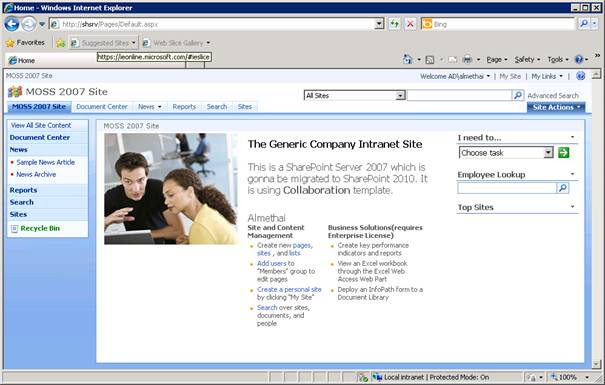Click the Employee Lookup magnifier icon
The height and width of the screenshot is (385, 605).
563,188
